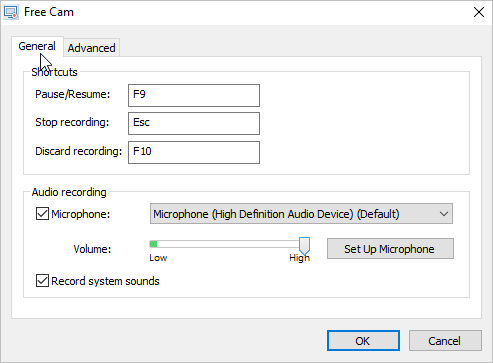Click the Discard recording field showing F10
This screenshot has height=363, width=493.
pos(194,152)
